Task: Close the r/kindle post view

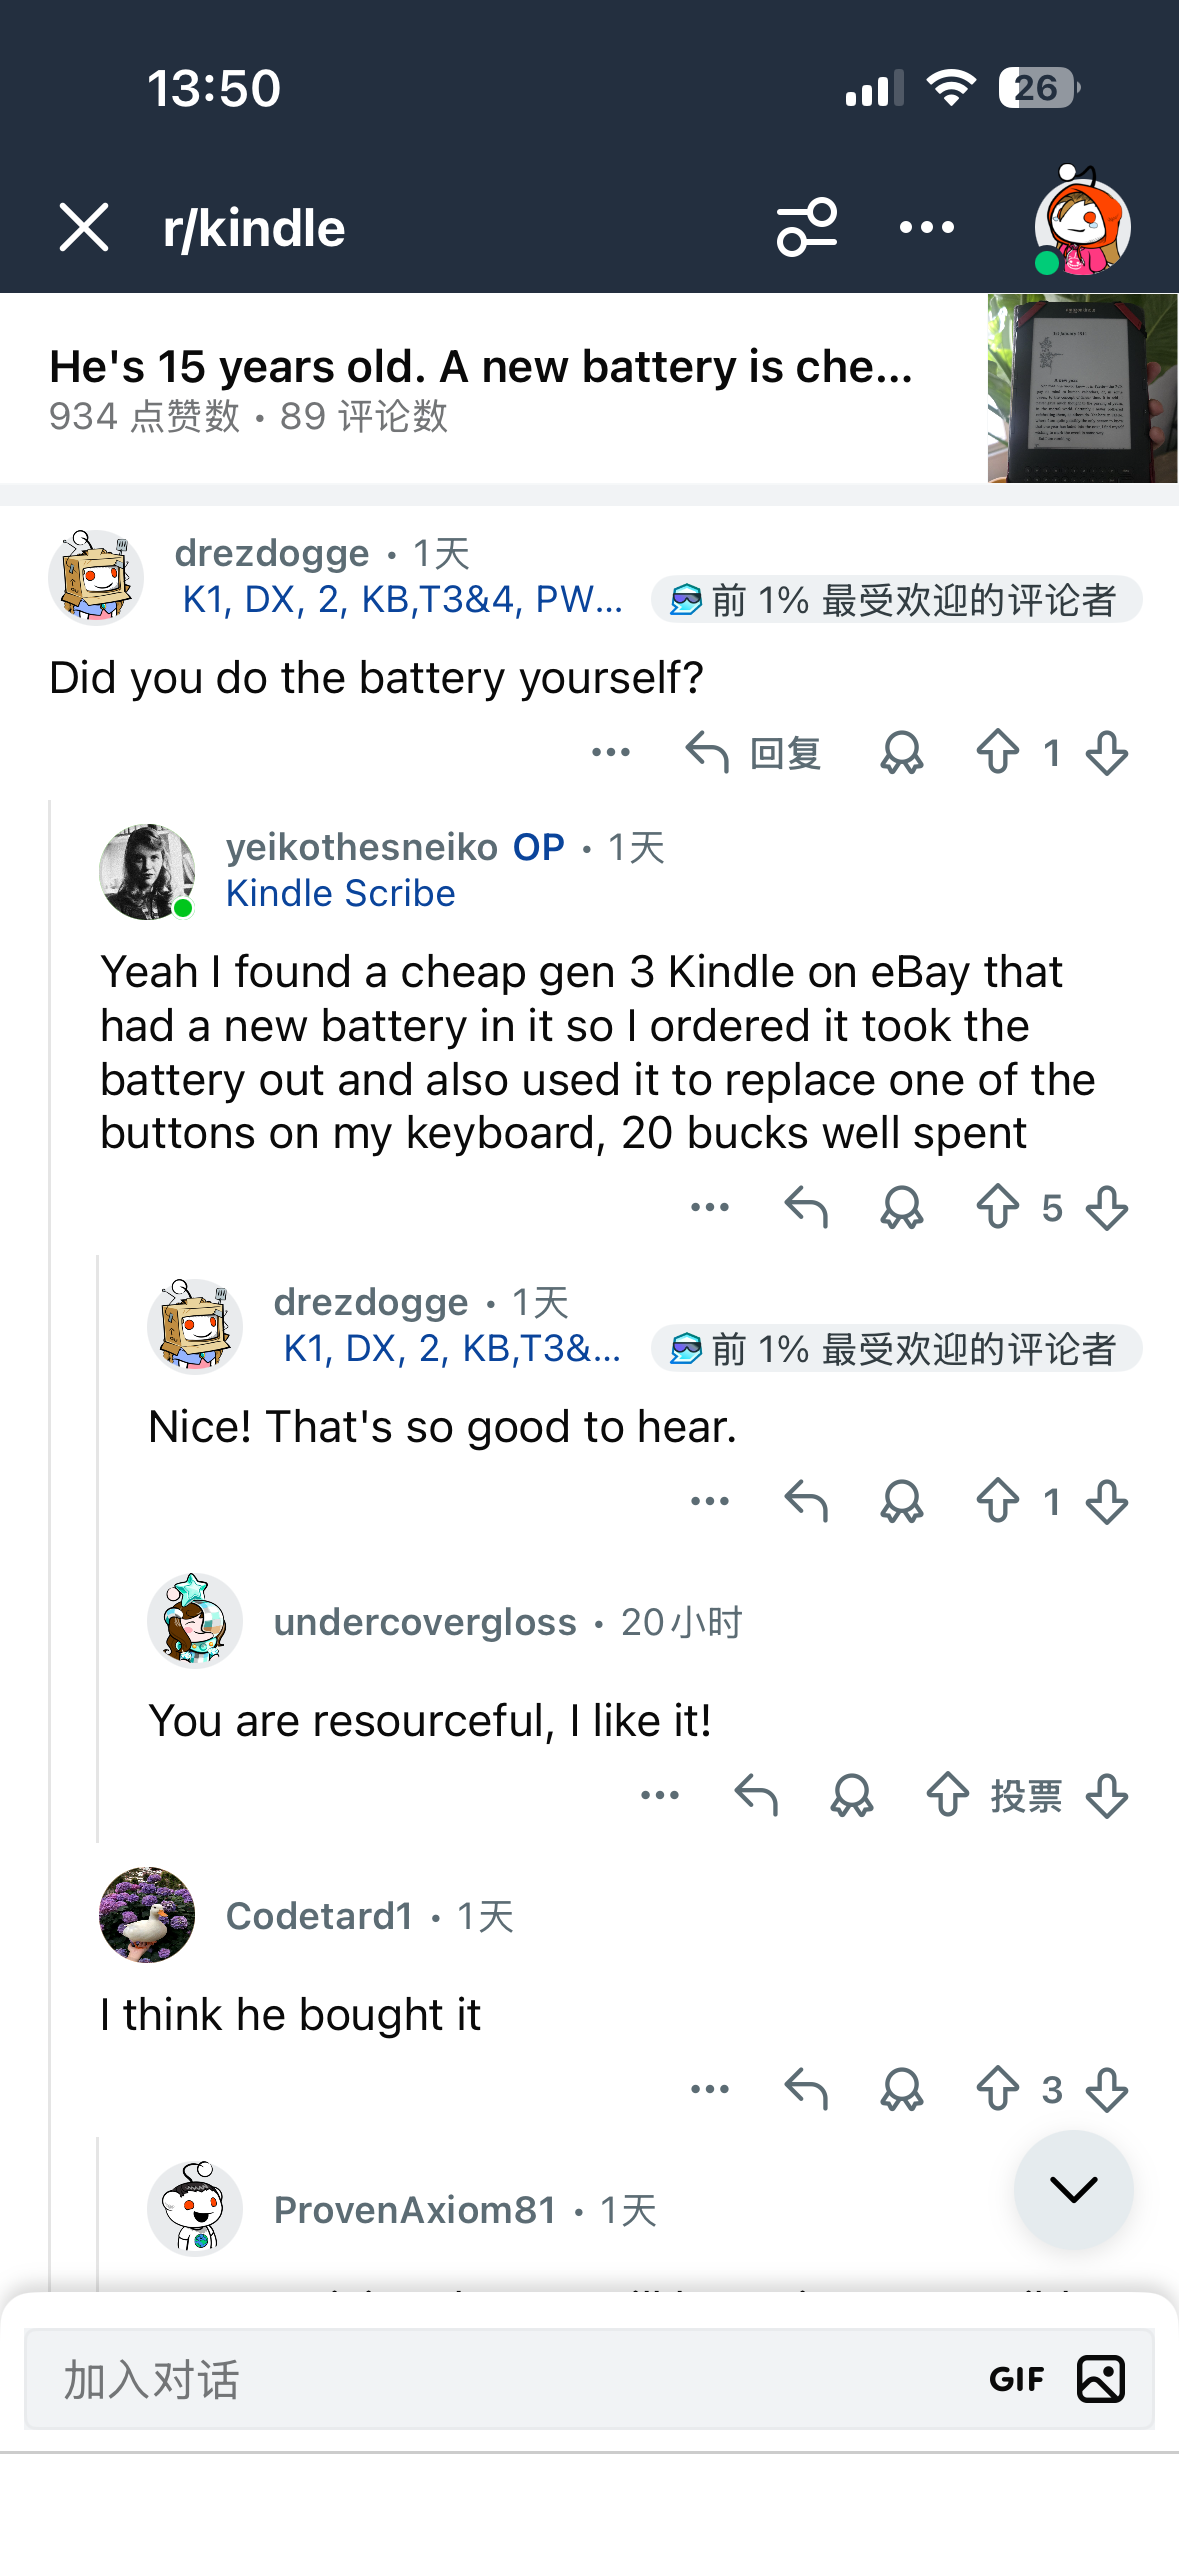Action: (84, 228)
